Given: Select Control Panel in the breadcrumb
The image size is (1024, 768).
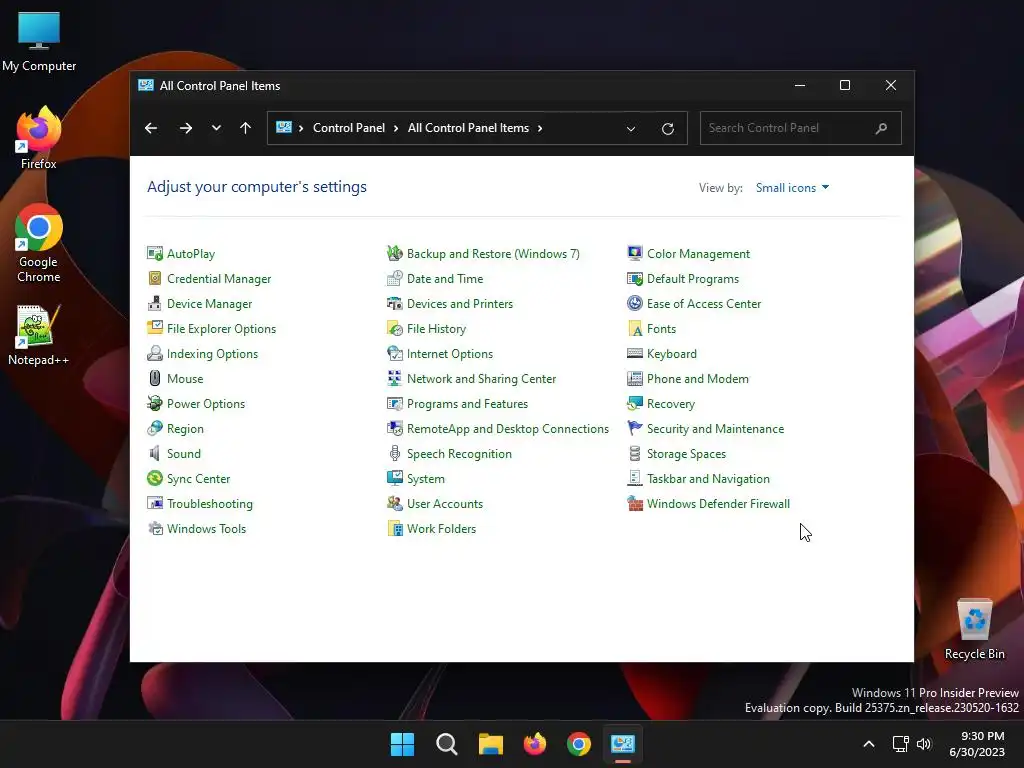Looking at the screenshot, I should click(x=349, y=128).
